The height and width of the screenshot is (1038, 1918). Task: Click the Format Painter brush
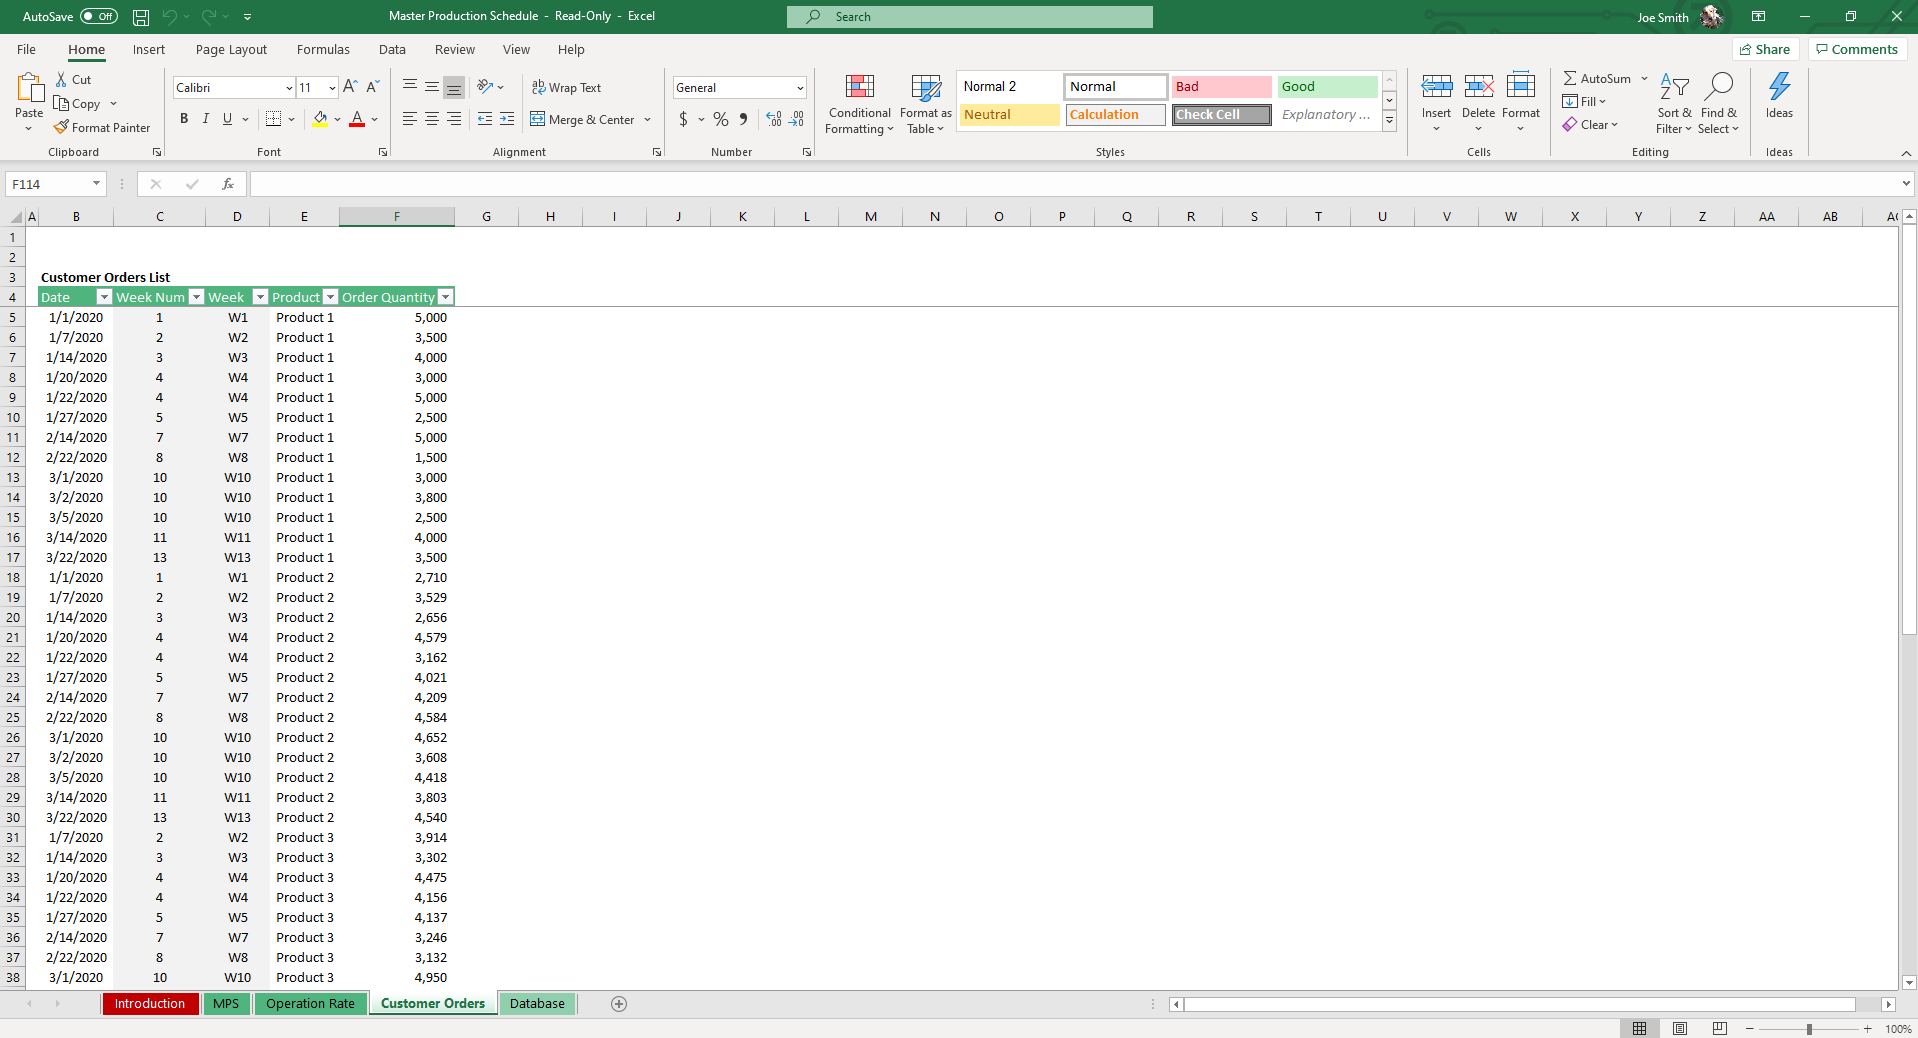click(x=61, y=128)
